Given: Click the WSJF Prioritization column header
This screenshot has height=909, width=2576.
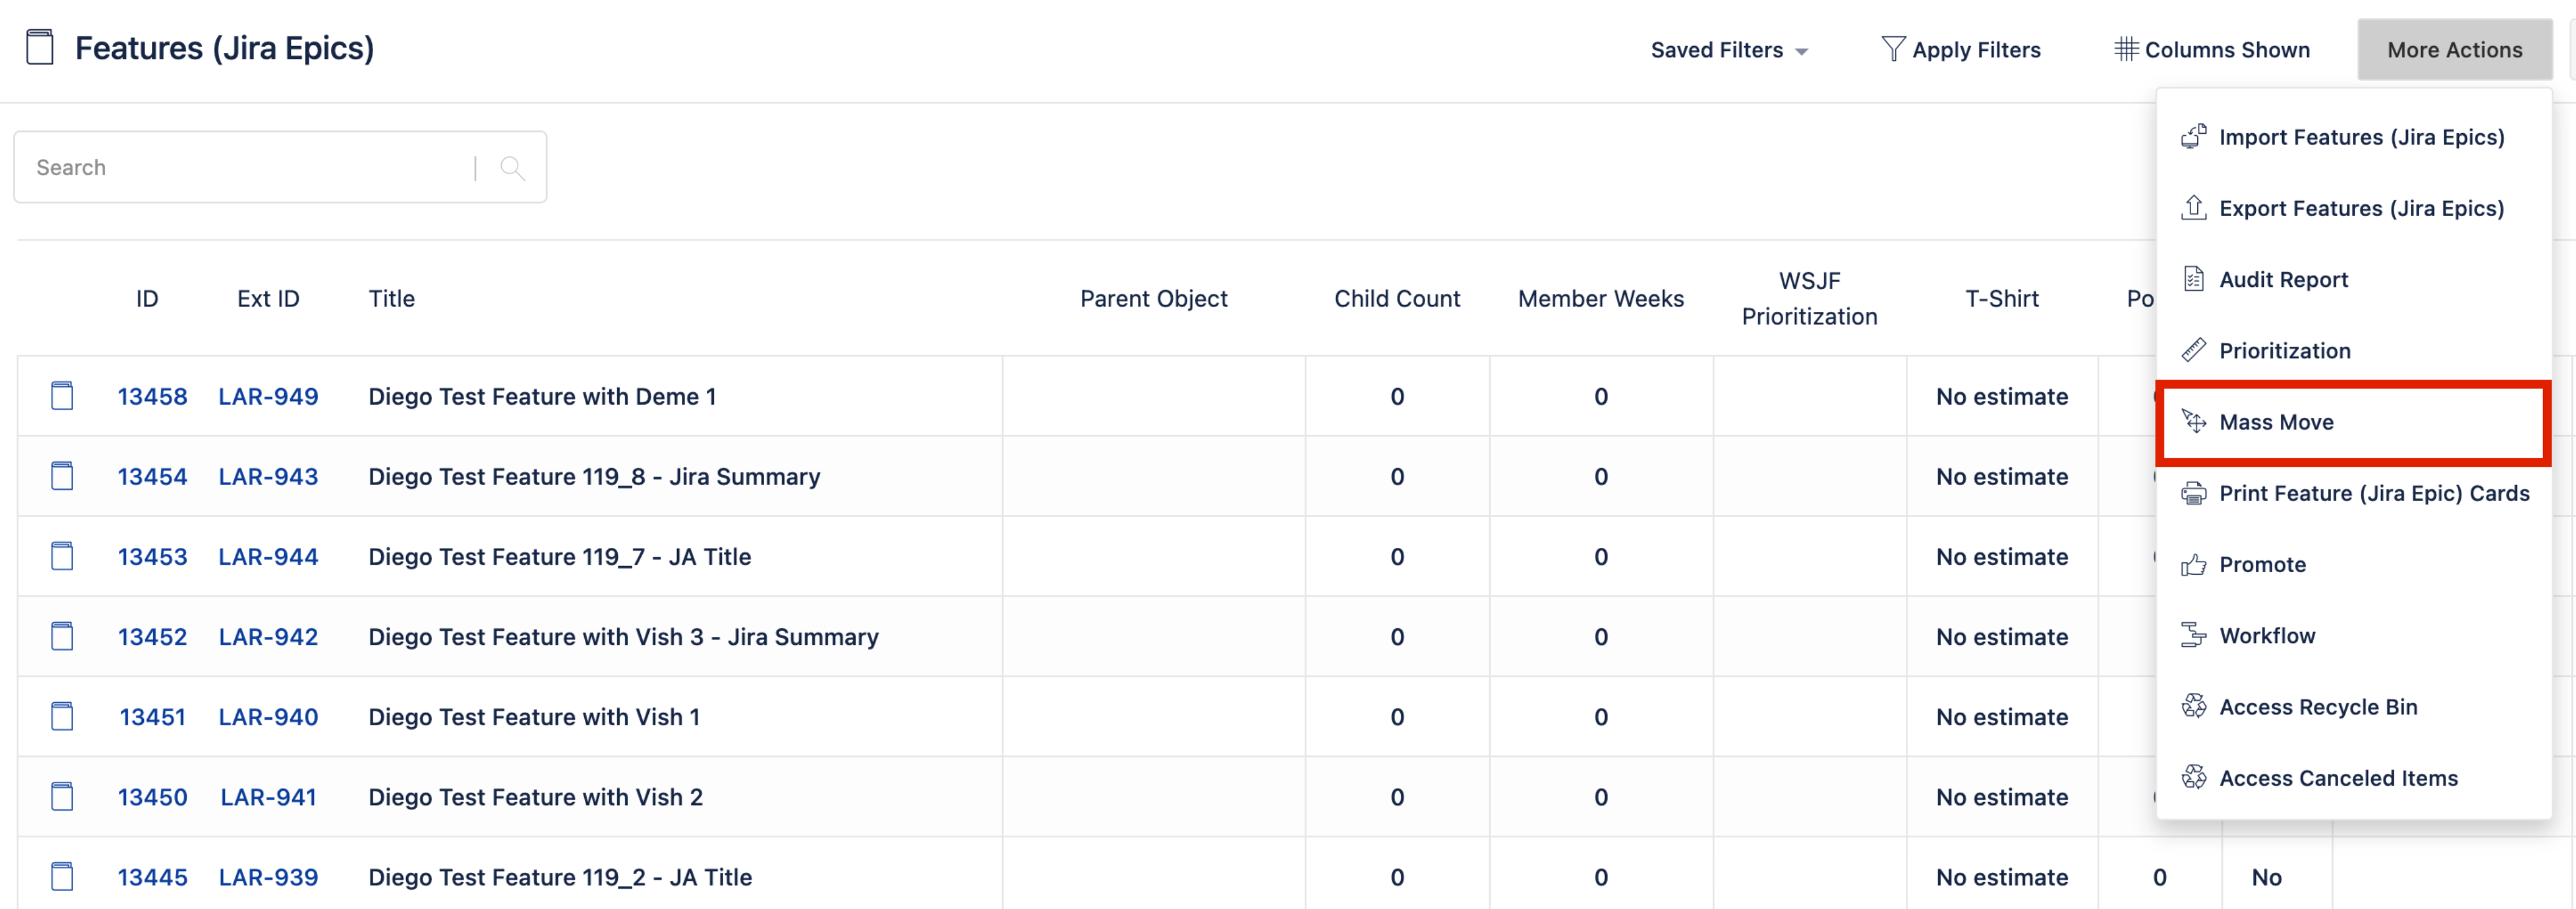Looking at the screenshot, I should click(x=1808, y=299).
